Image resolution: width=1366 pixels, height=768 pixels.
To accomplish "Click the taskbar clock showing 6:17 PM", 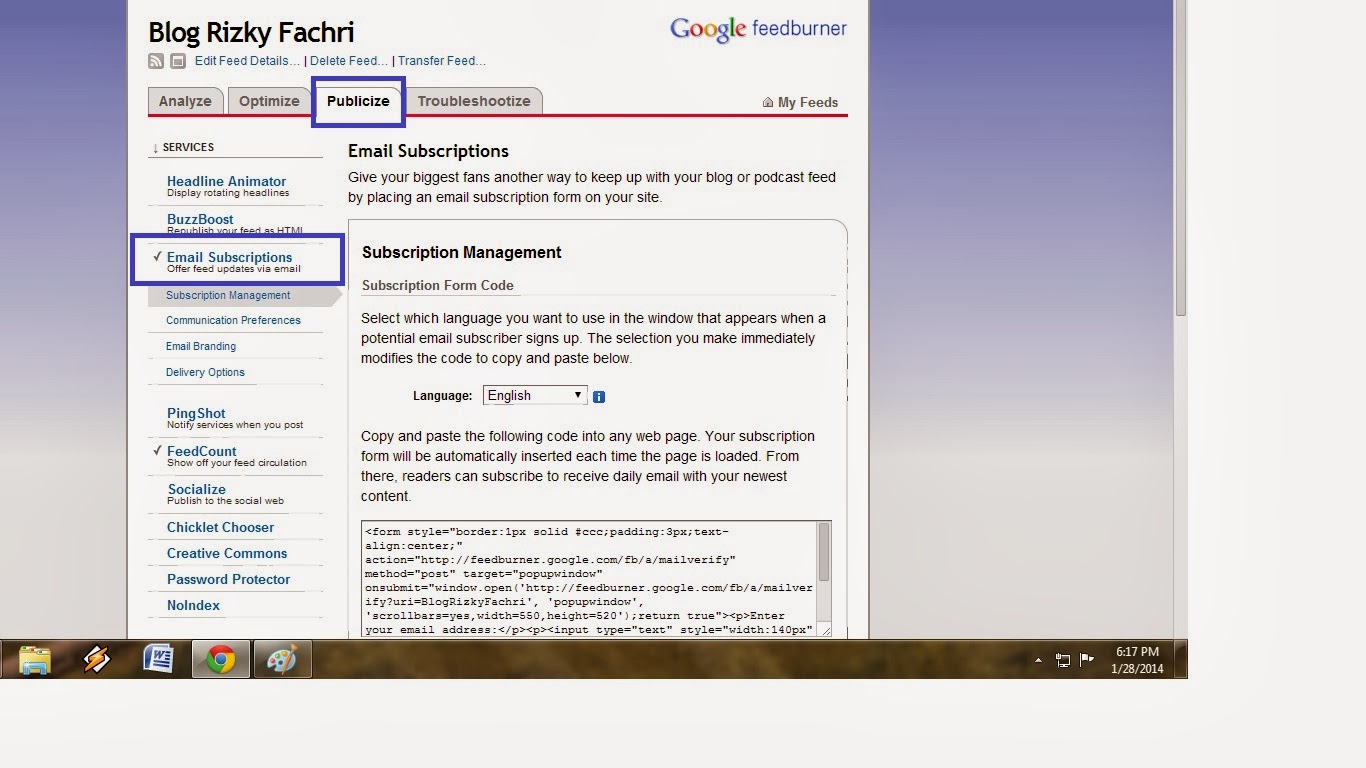I will [x=1137, y=660].
